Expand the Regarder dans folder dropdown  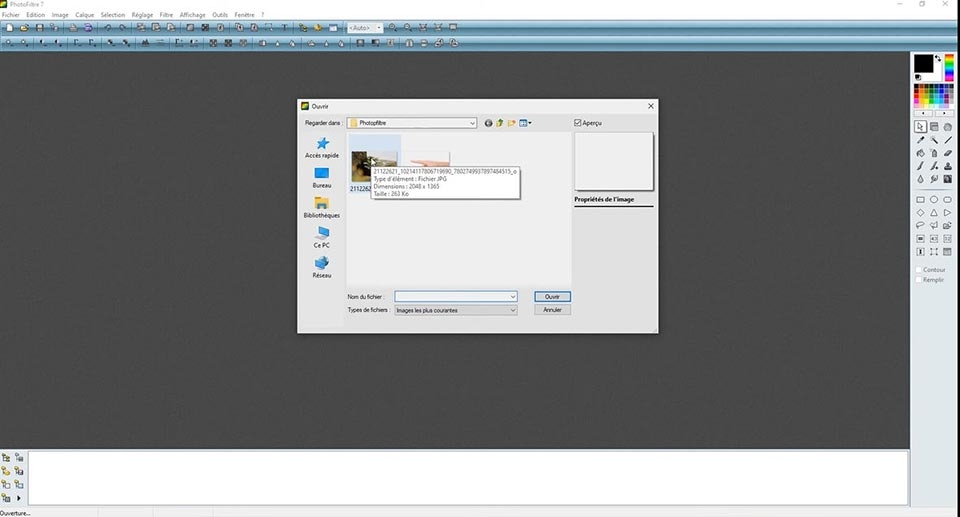(x=472, y=123)
